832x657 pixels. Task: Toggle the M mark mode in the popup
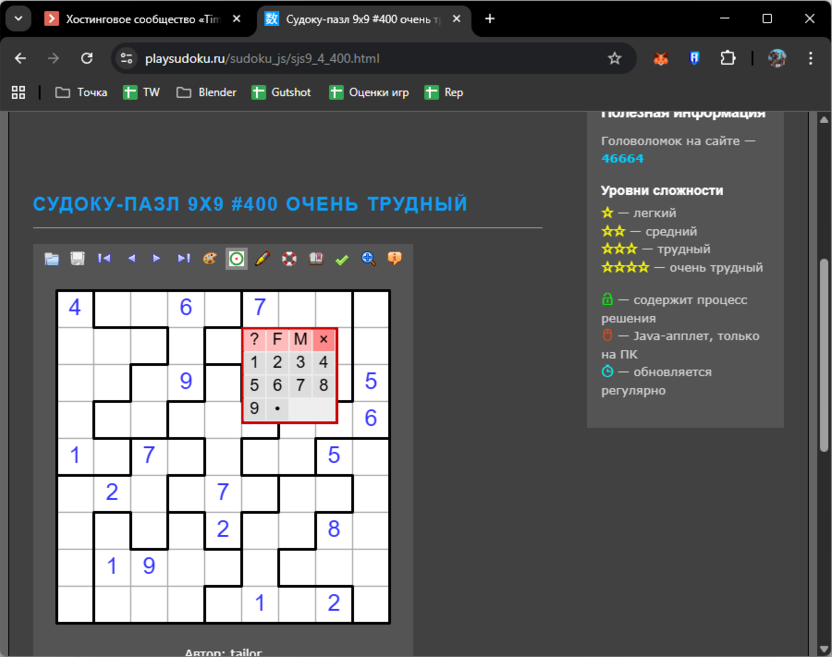[300, 339]
